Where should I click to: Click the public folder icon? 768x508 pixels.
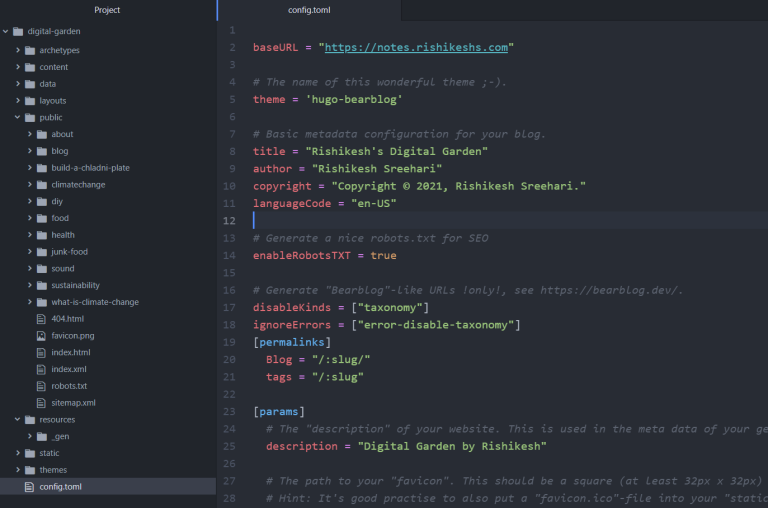(30, 117)
